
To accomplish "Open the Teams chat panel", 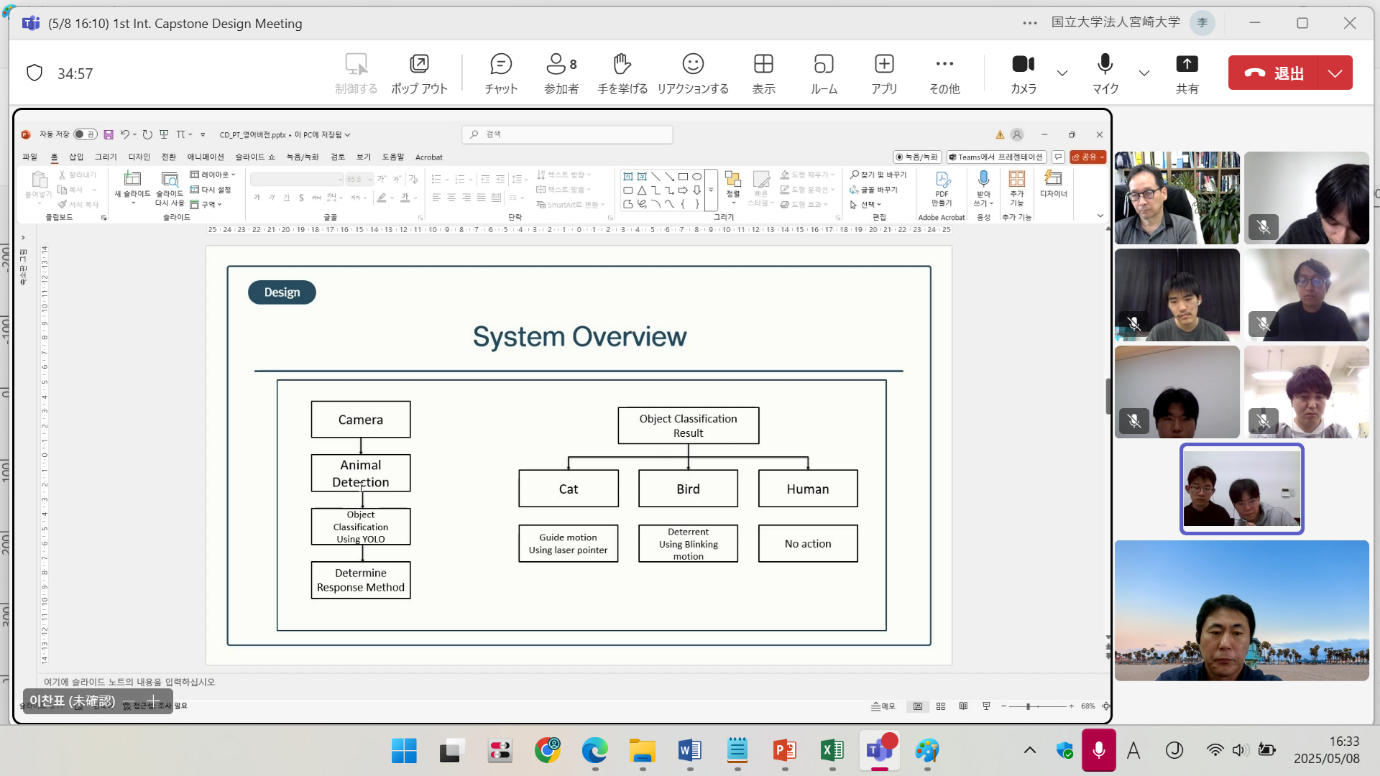I will pyautogui.click(x=501, y=73).
